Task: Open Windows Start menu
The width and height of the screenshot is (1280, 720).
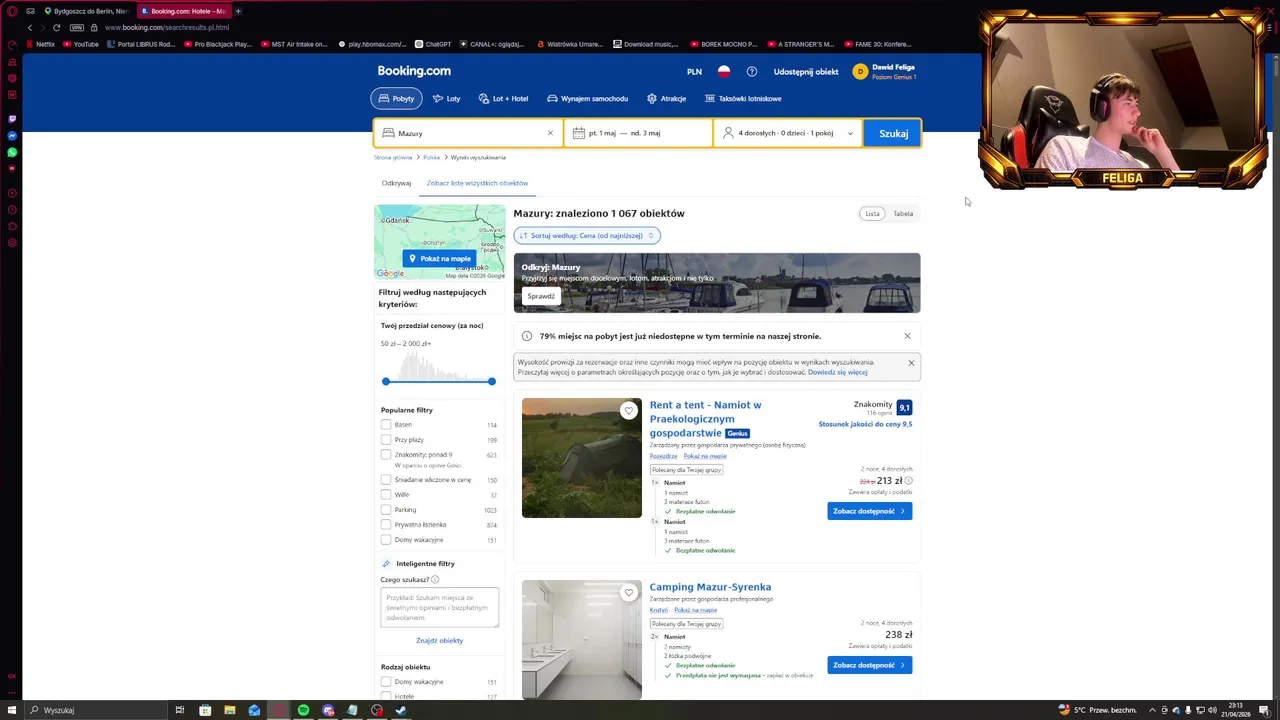Action: pyautogui.click(x=12, y=710)
